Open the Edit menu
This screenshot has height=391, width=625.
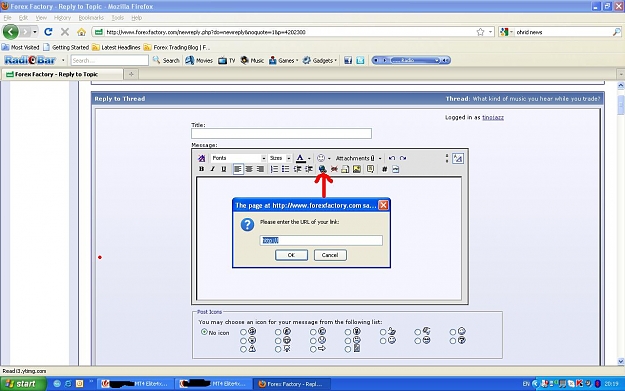(x=24, y=18)
